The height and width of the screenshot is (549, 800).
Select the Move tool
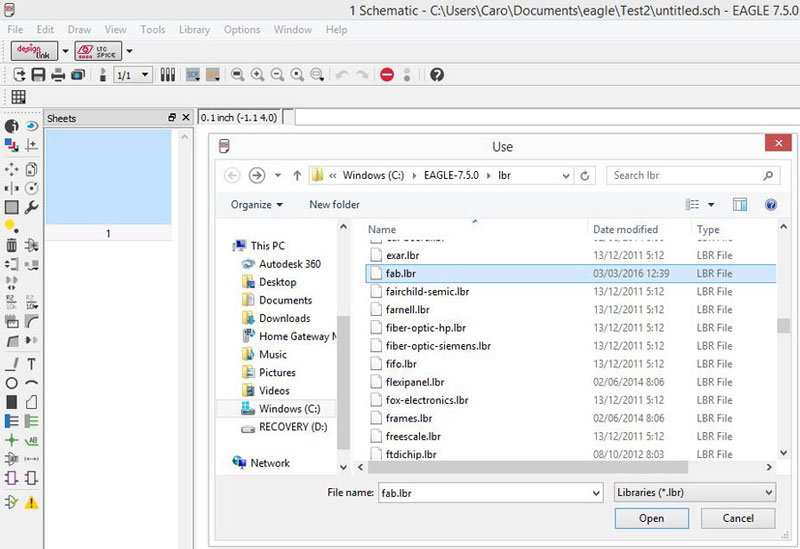coord(11,169)
